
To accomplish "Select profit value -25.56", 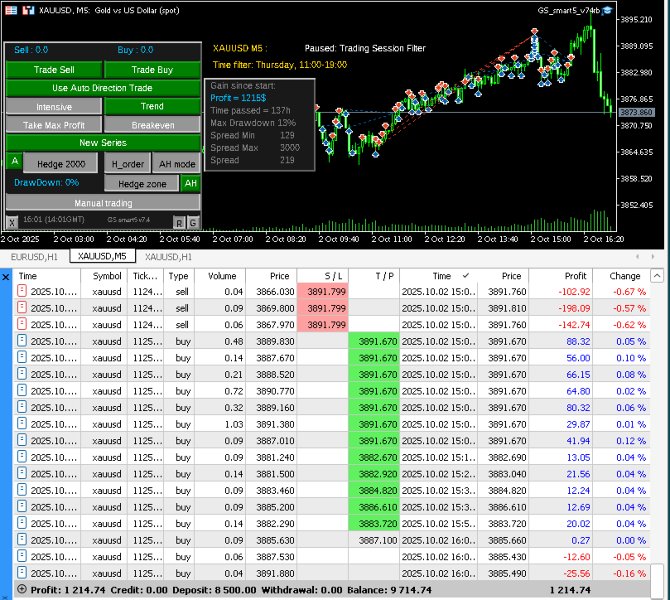I will point(576,574).
